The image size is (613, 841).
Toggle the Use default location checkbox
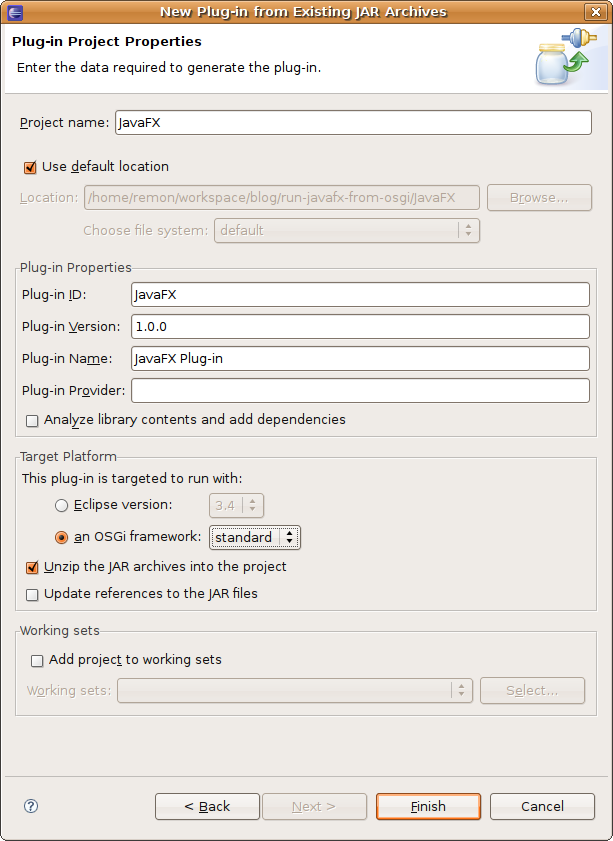32,167
